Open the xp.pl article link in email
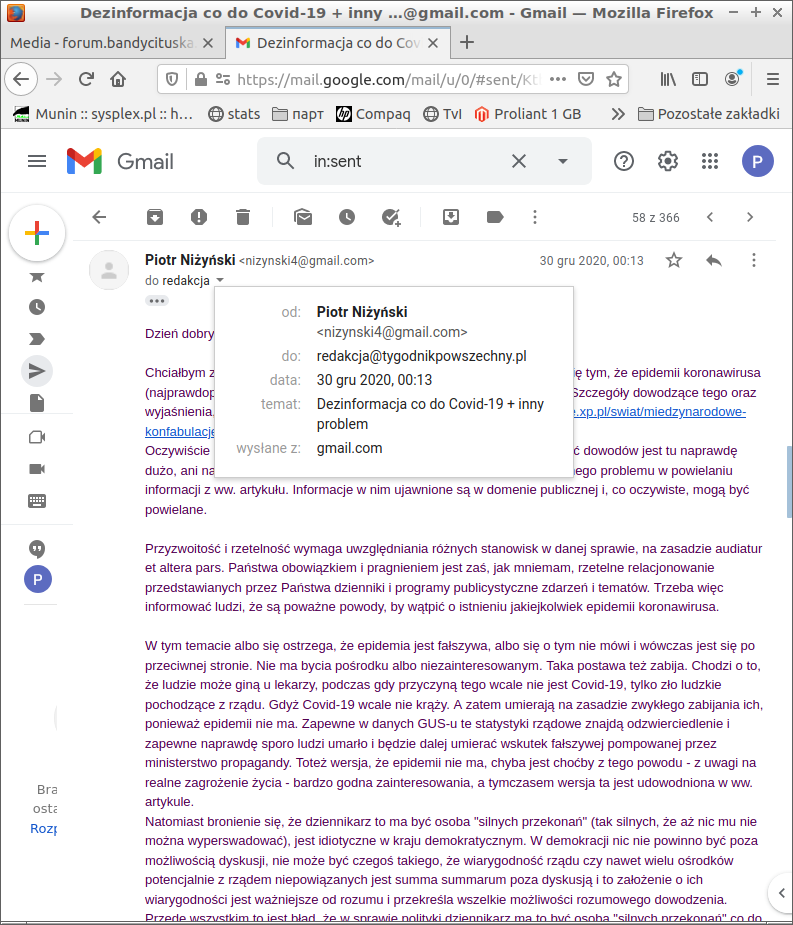Screen dimensions: 793x925 pos(658,412)
